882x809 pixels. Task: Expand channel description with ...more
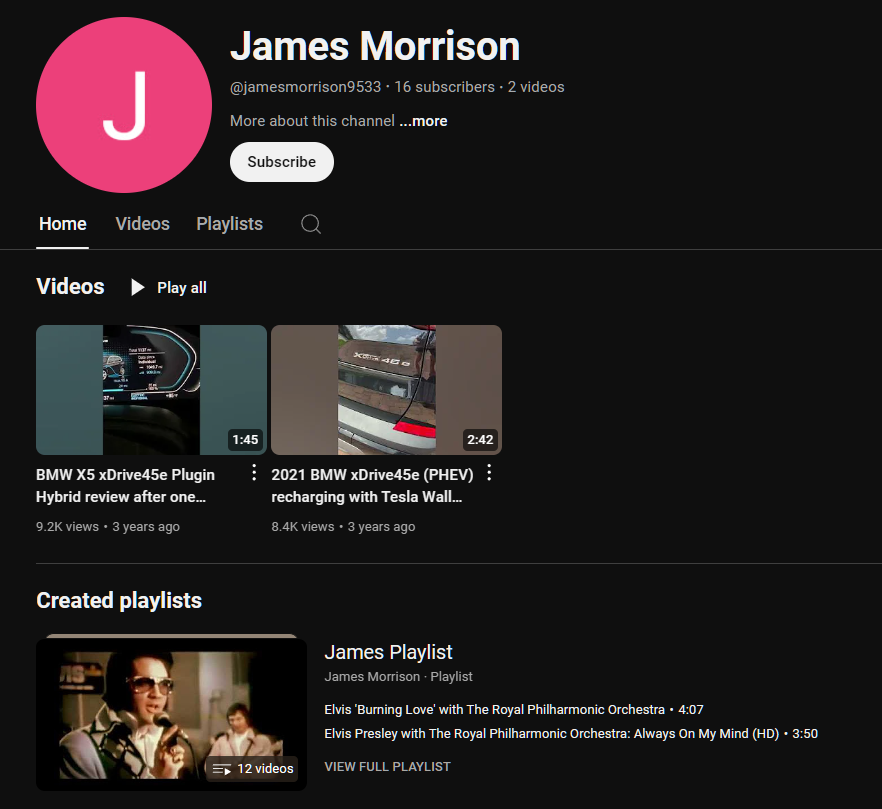click(x=424, y=121)
